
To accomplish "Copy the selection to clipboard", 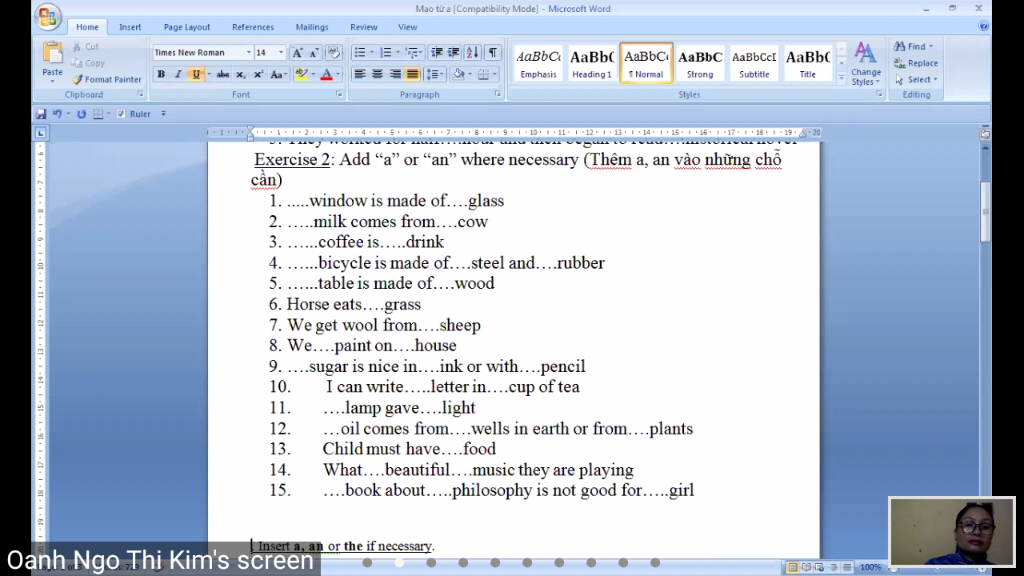I will point(88,63).
